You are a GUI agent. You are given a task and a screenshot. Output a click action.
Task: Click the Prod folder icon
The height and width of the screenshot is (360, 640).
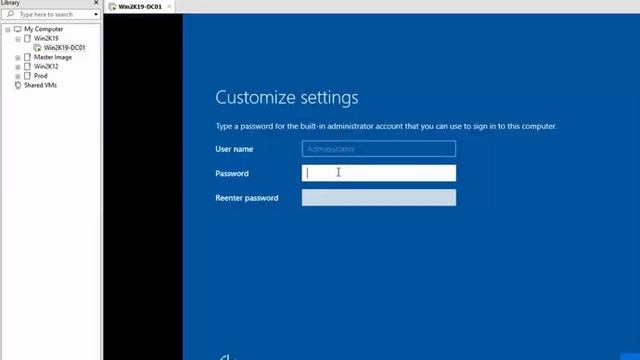[x=27, y=76]
